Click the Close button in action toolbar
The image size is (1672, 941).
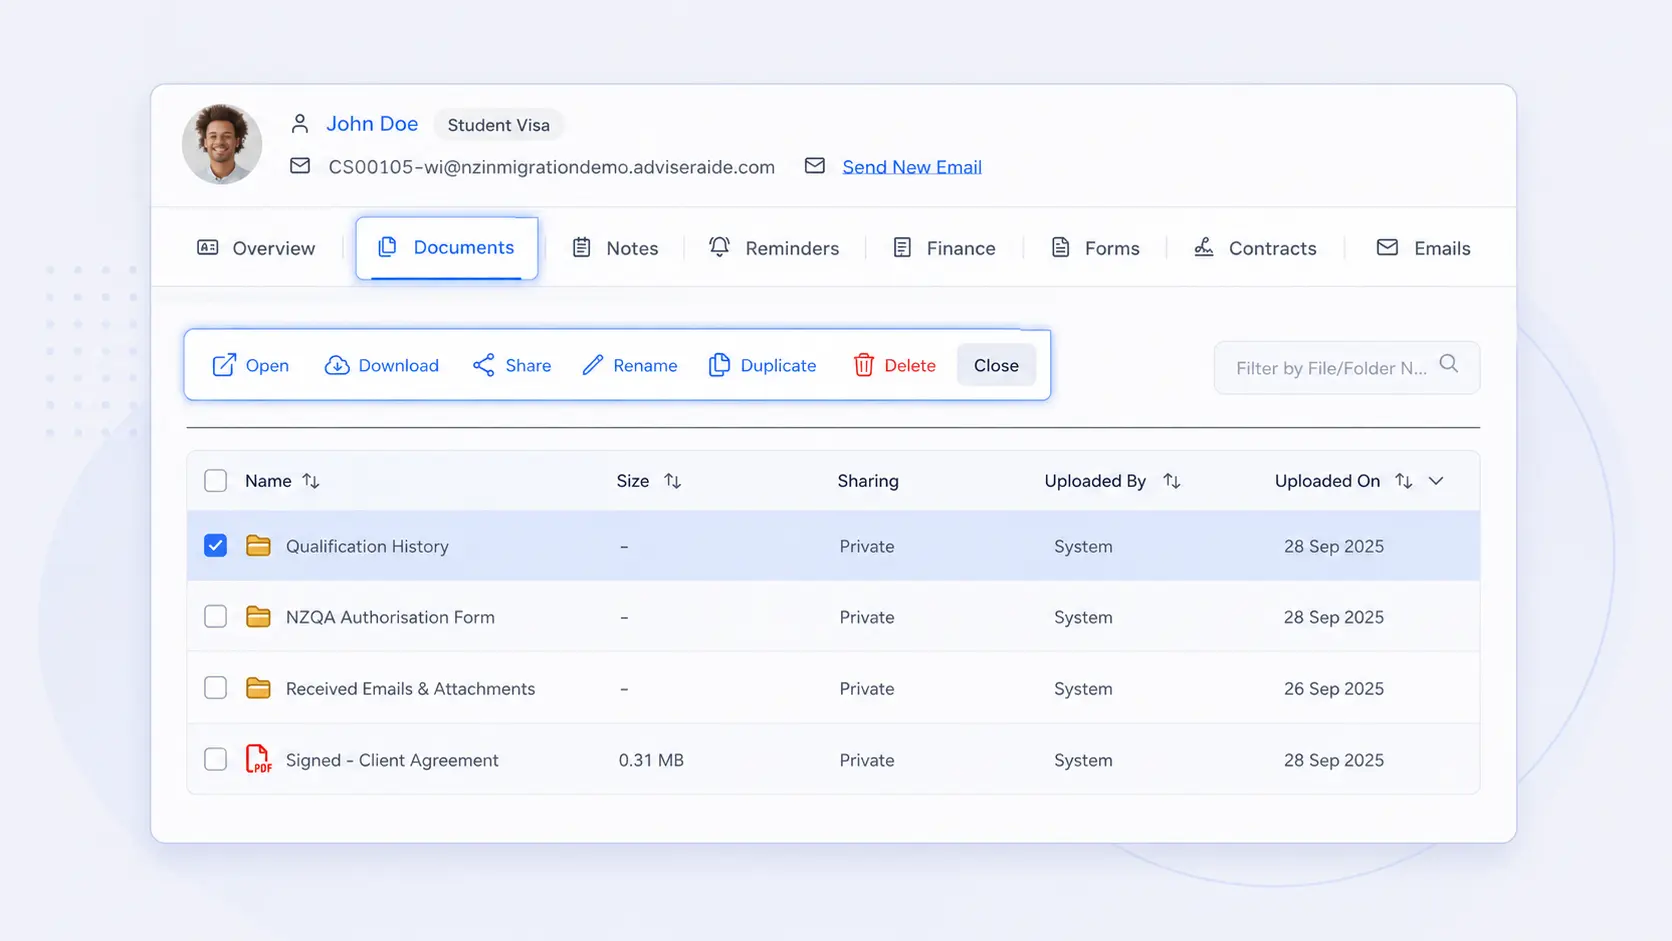tap(996, 365)
